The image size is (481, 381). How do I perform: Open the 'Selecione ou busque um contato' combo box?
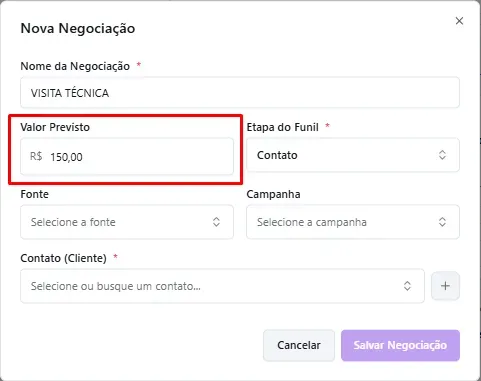tap(222, 286)
